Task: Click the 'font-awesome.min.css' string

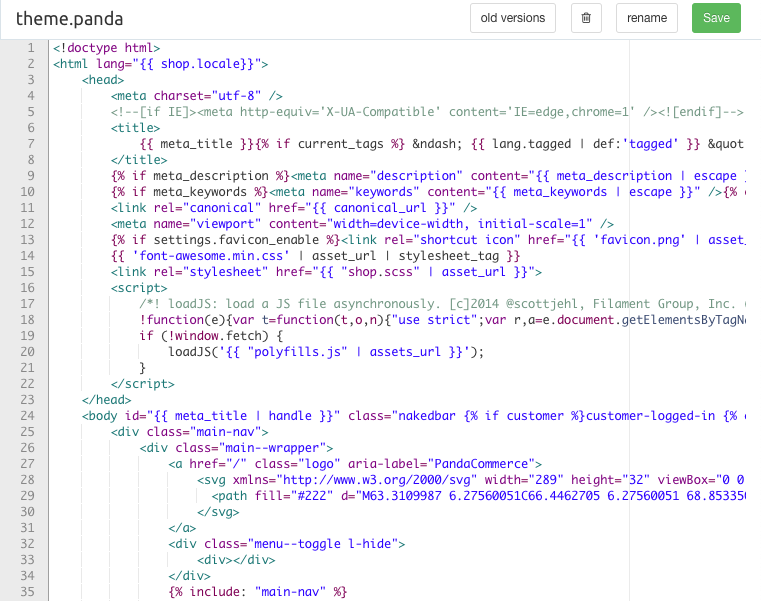Action: 211,256
